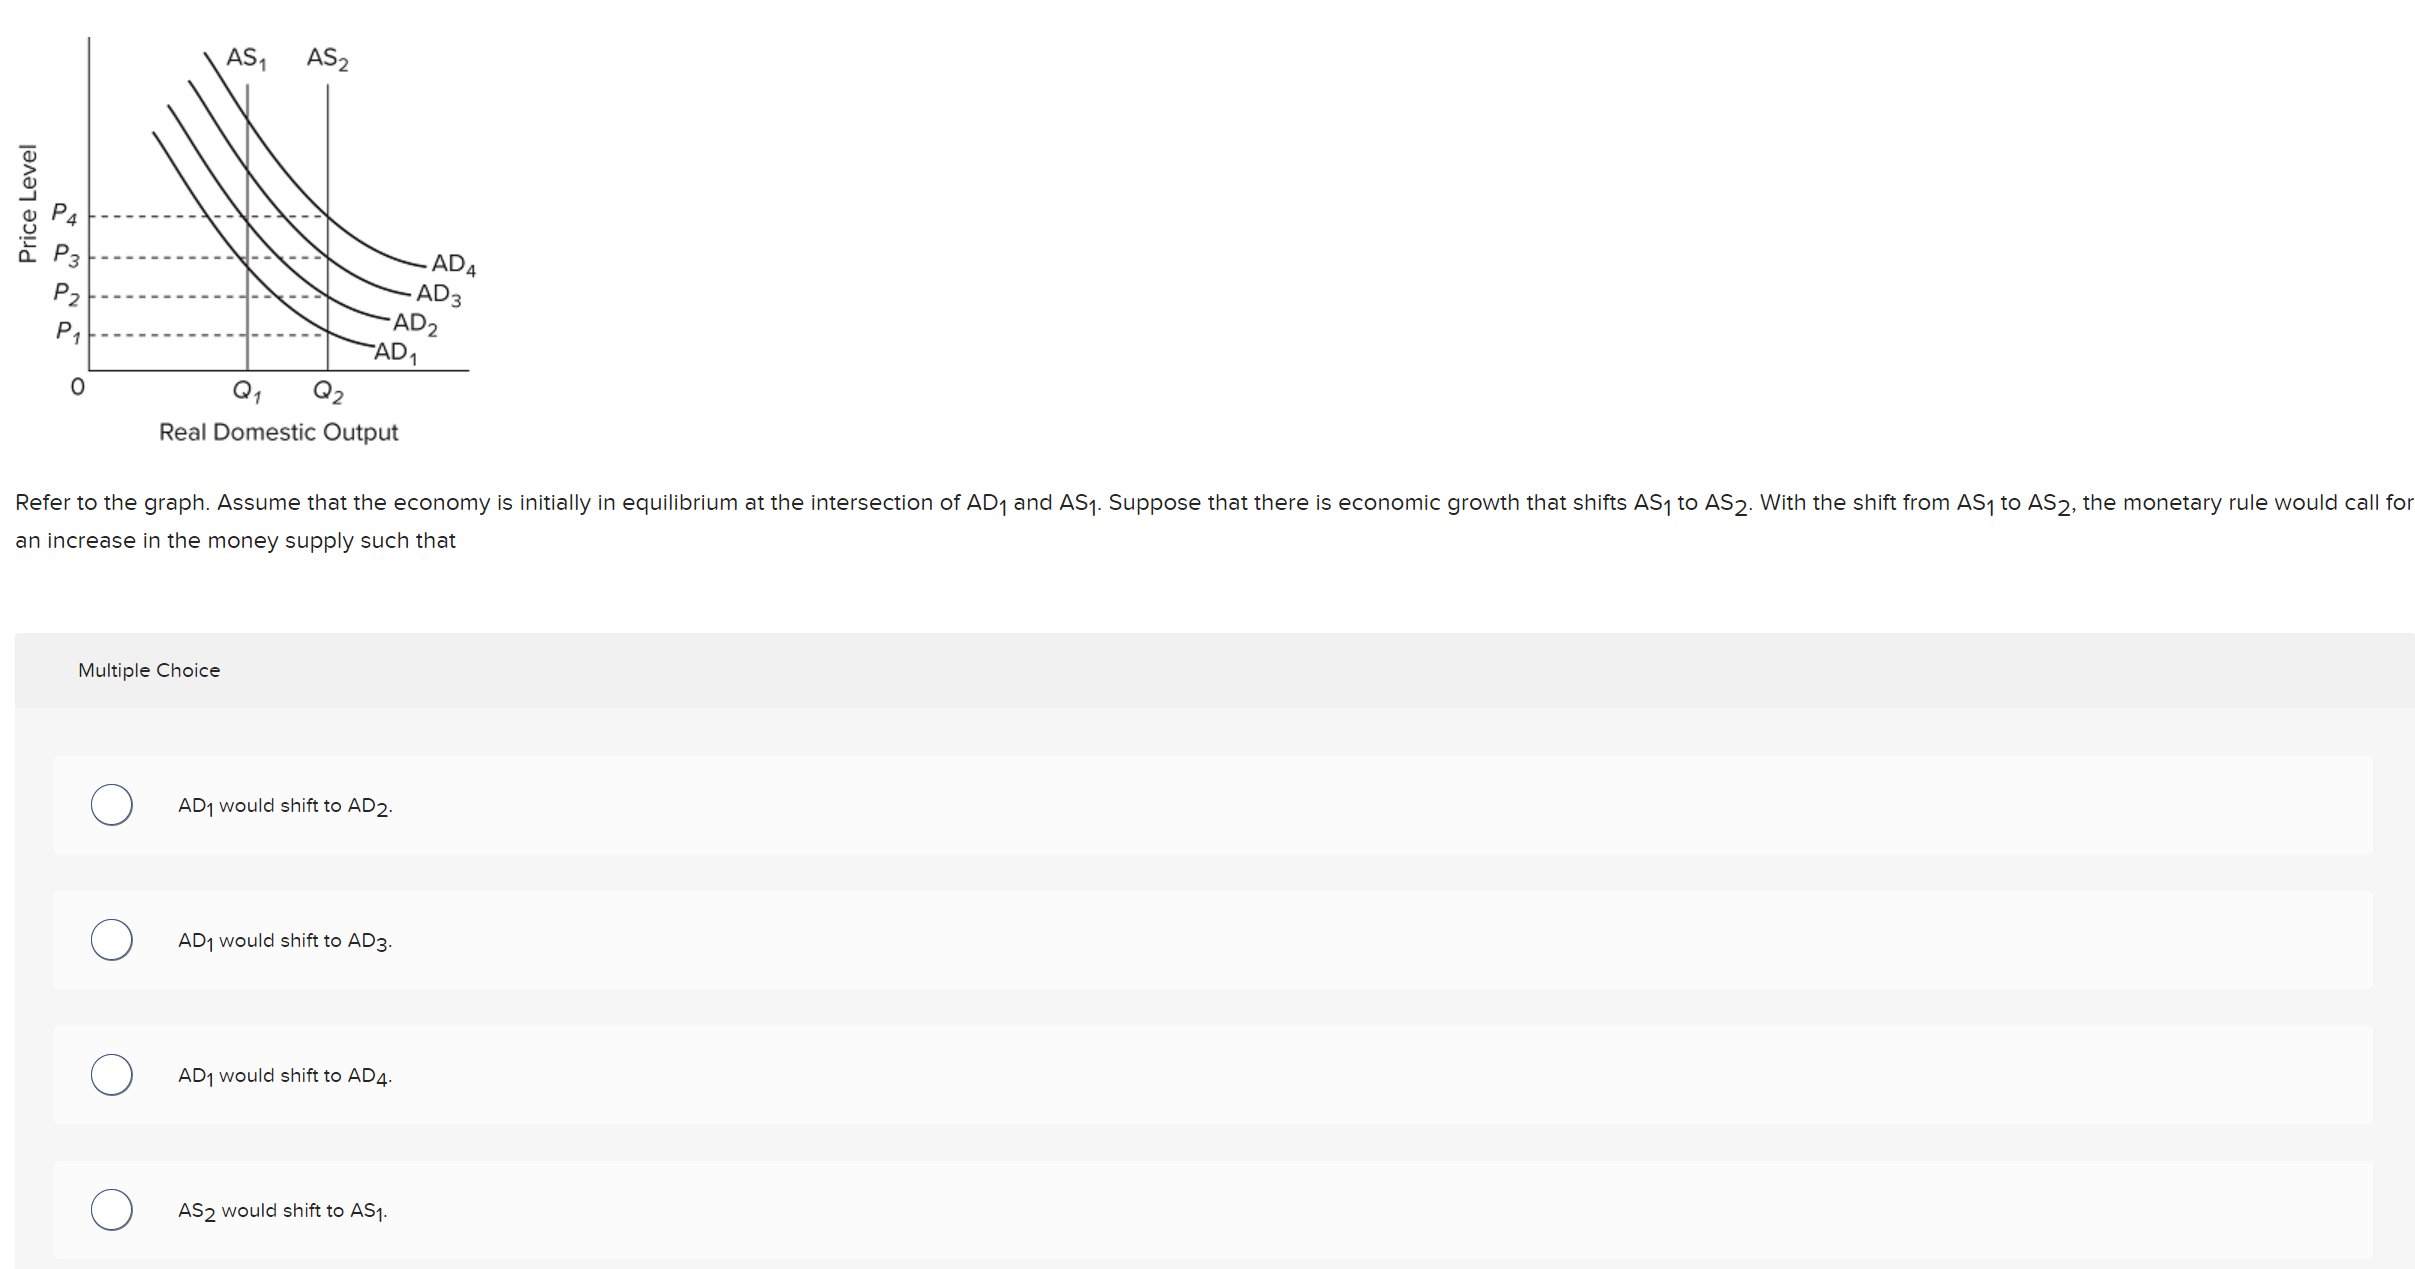This screenshot has height=1269, width=2415.
Task: Select radio button for AD1 to AD2
Action: (112, 805)
